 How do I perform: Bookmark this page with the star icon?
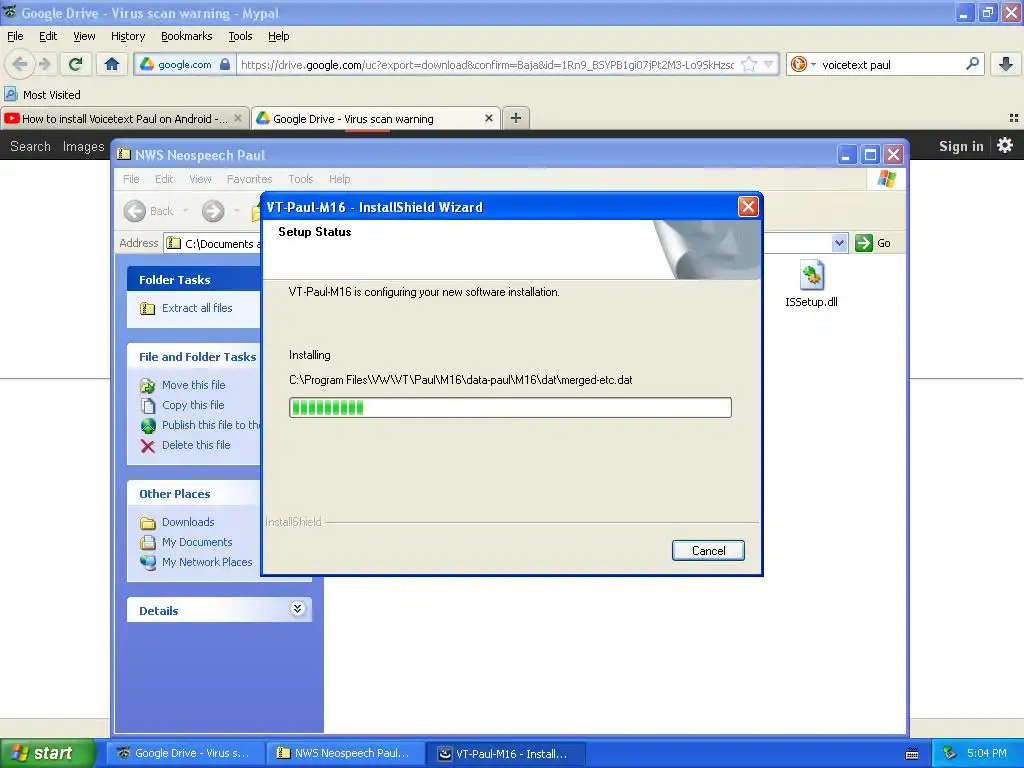(x=749, y=64)
